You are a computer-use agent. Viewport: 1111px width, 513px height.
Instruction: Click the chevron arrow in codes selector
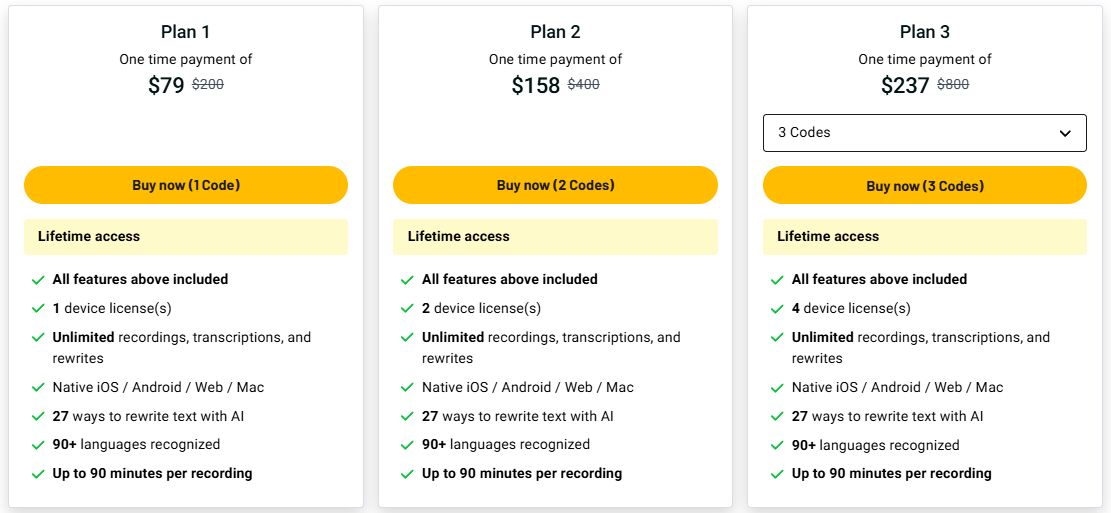[1065, 133]
